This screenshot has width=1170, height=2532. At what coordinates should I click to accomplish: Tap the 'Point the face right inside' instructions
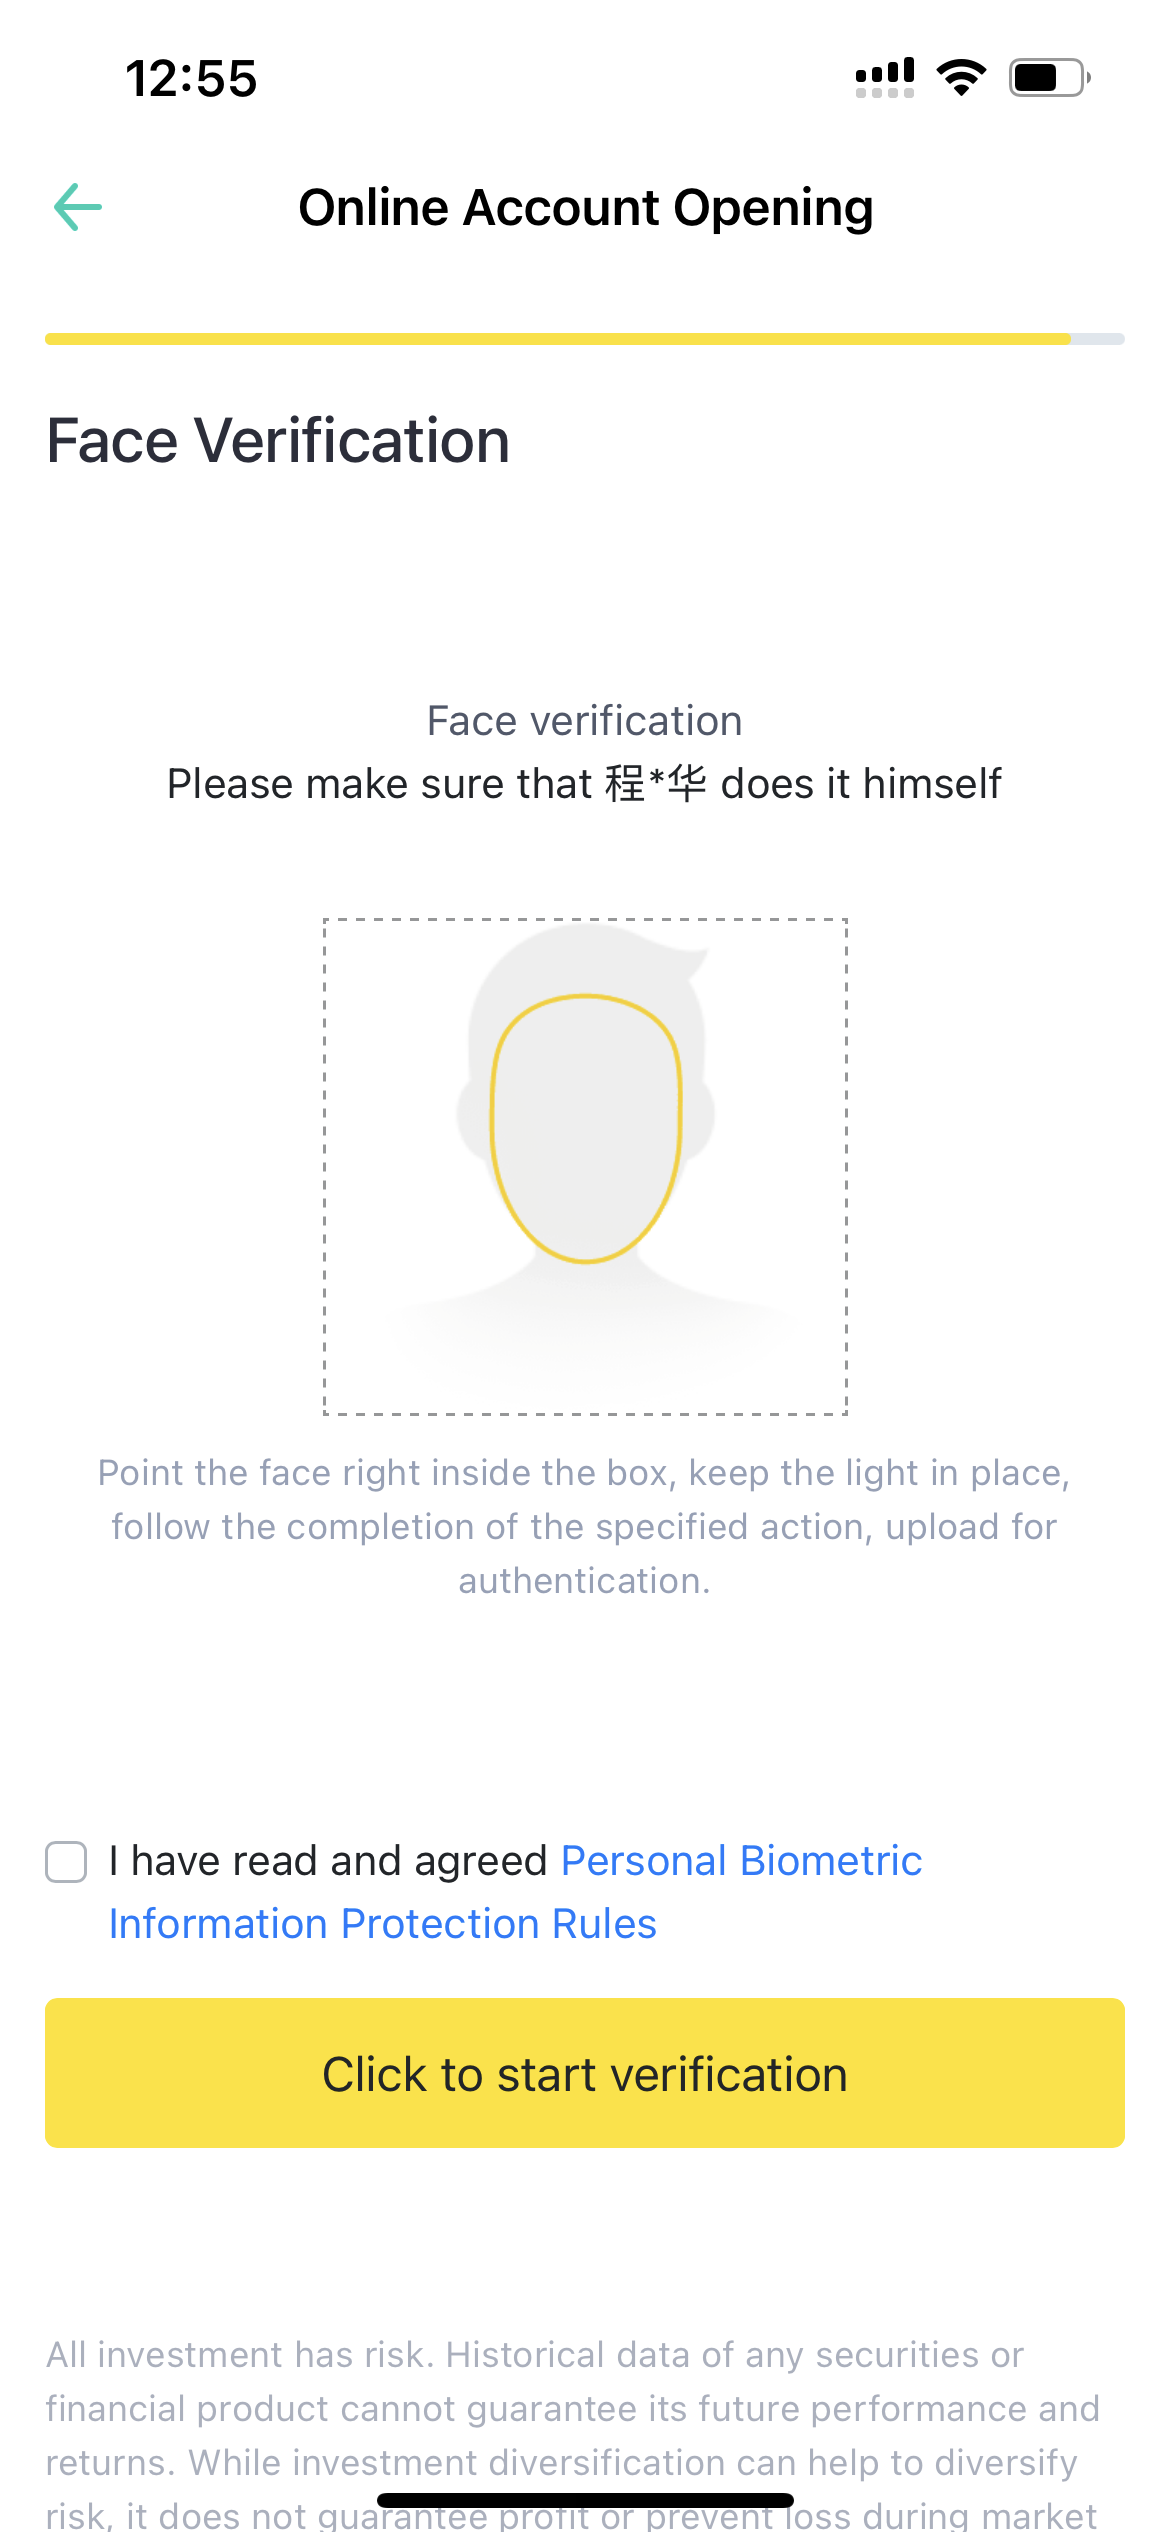pyautogui.click(x=584, y=1527)
